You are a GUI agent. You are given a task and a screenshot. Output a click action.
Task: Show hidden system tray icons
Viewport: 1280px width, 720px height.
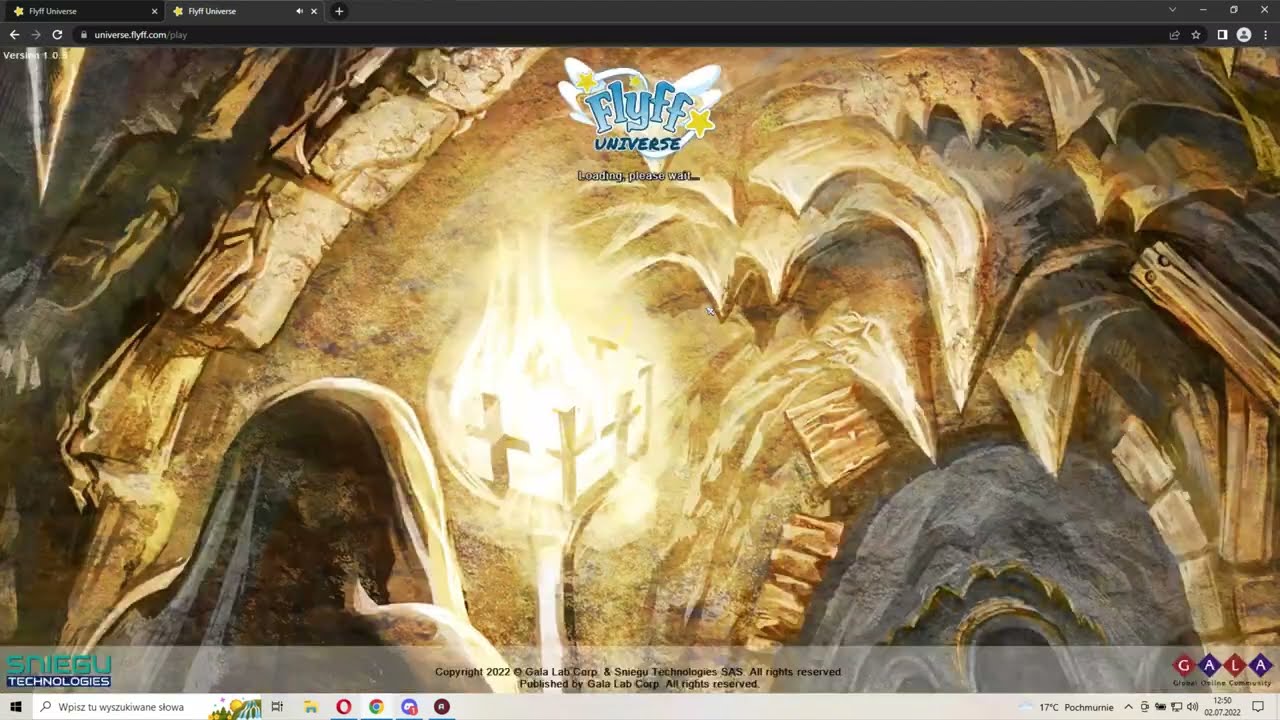click(x=1129, y=707)
